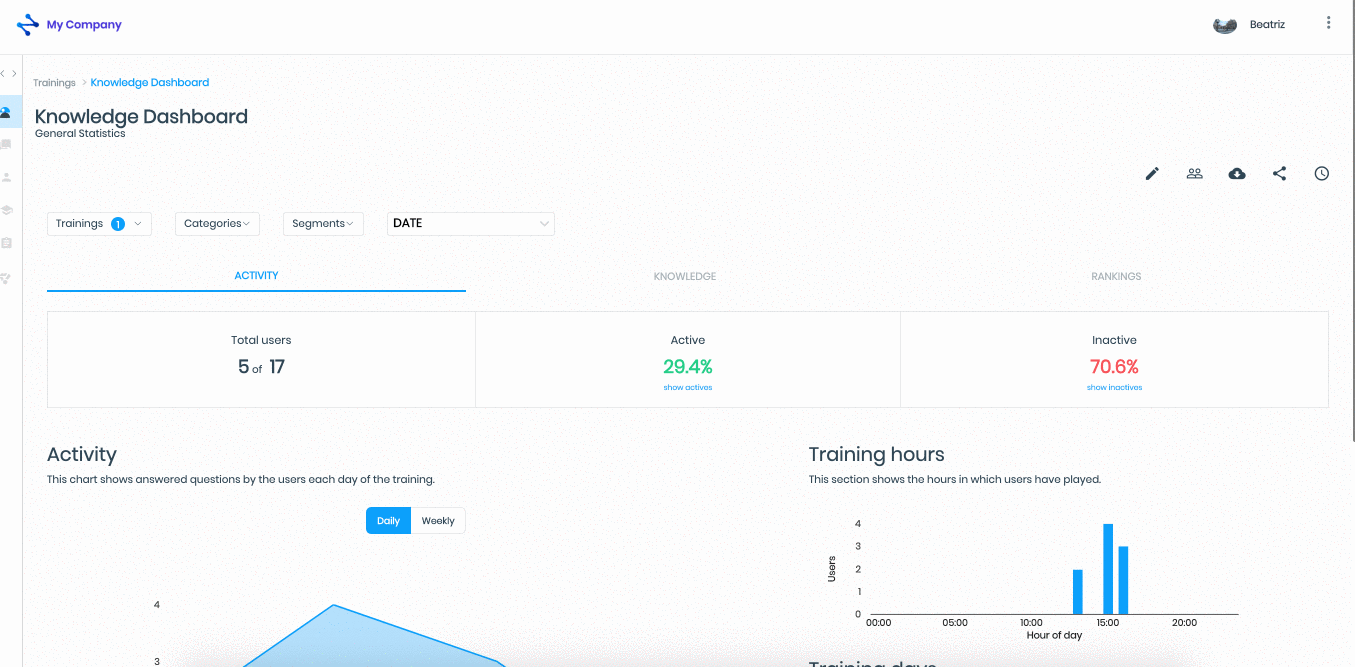Open Beatriz's profile avatar
Screen dimensions: 1355x667
coord(1225,25)
